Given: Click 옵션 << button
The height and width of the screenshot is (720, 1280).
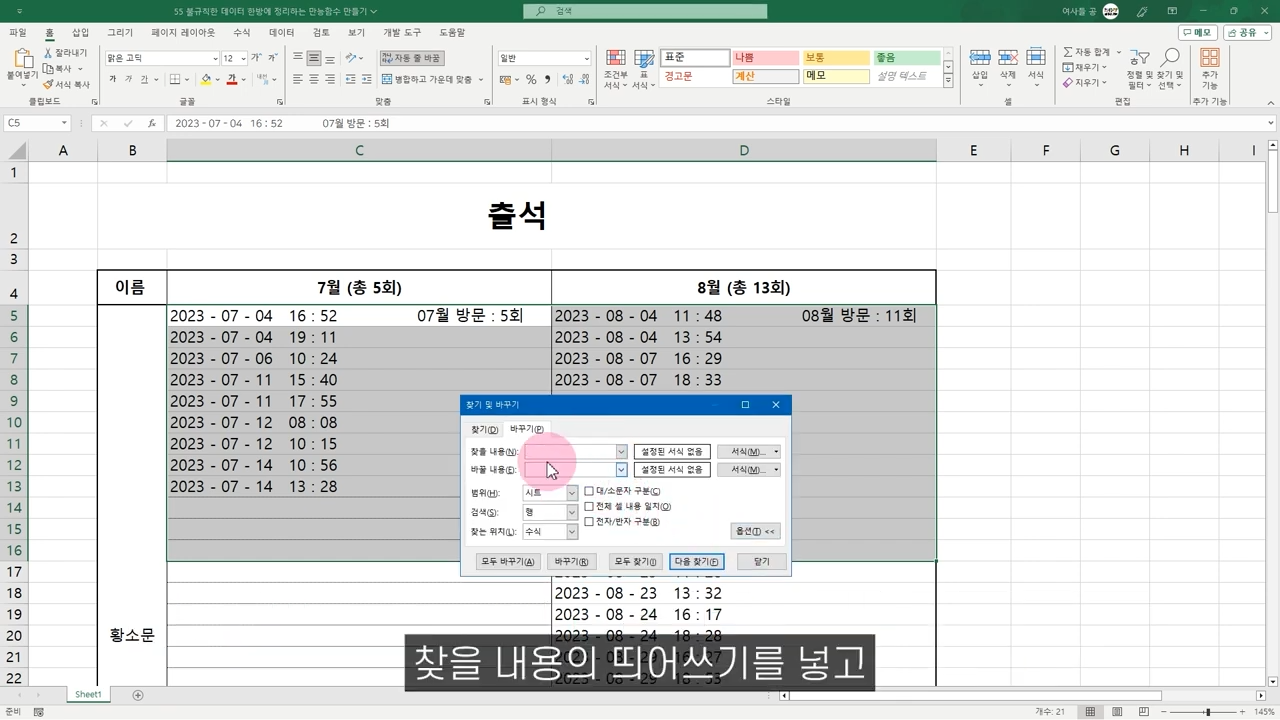Looking at the screenshot, I should point(755,531).
